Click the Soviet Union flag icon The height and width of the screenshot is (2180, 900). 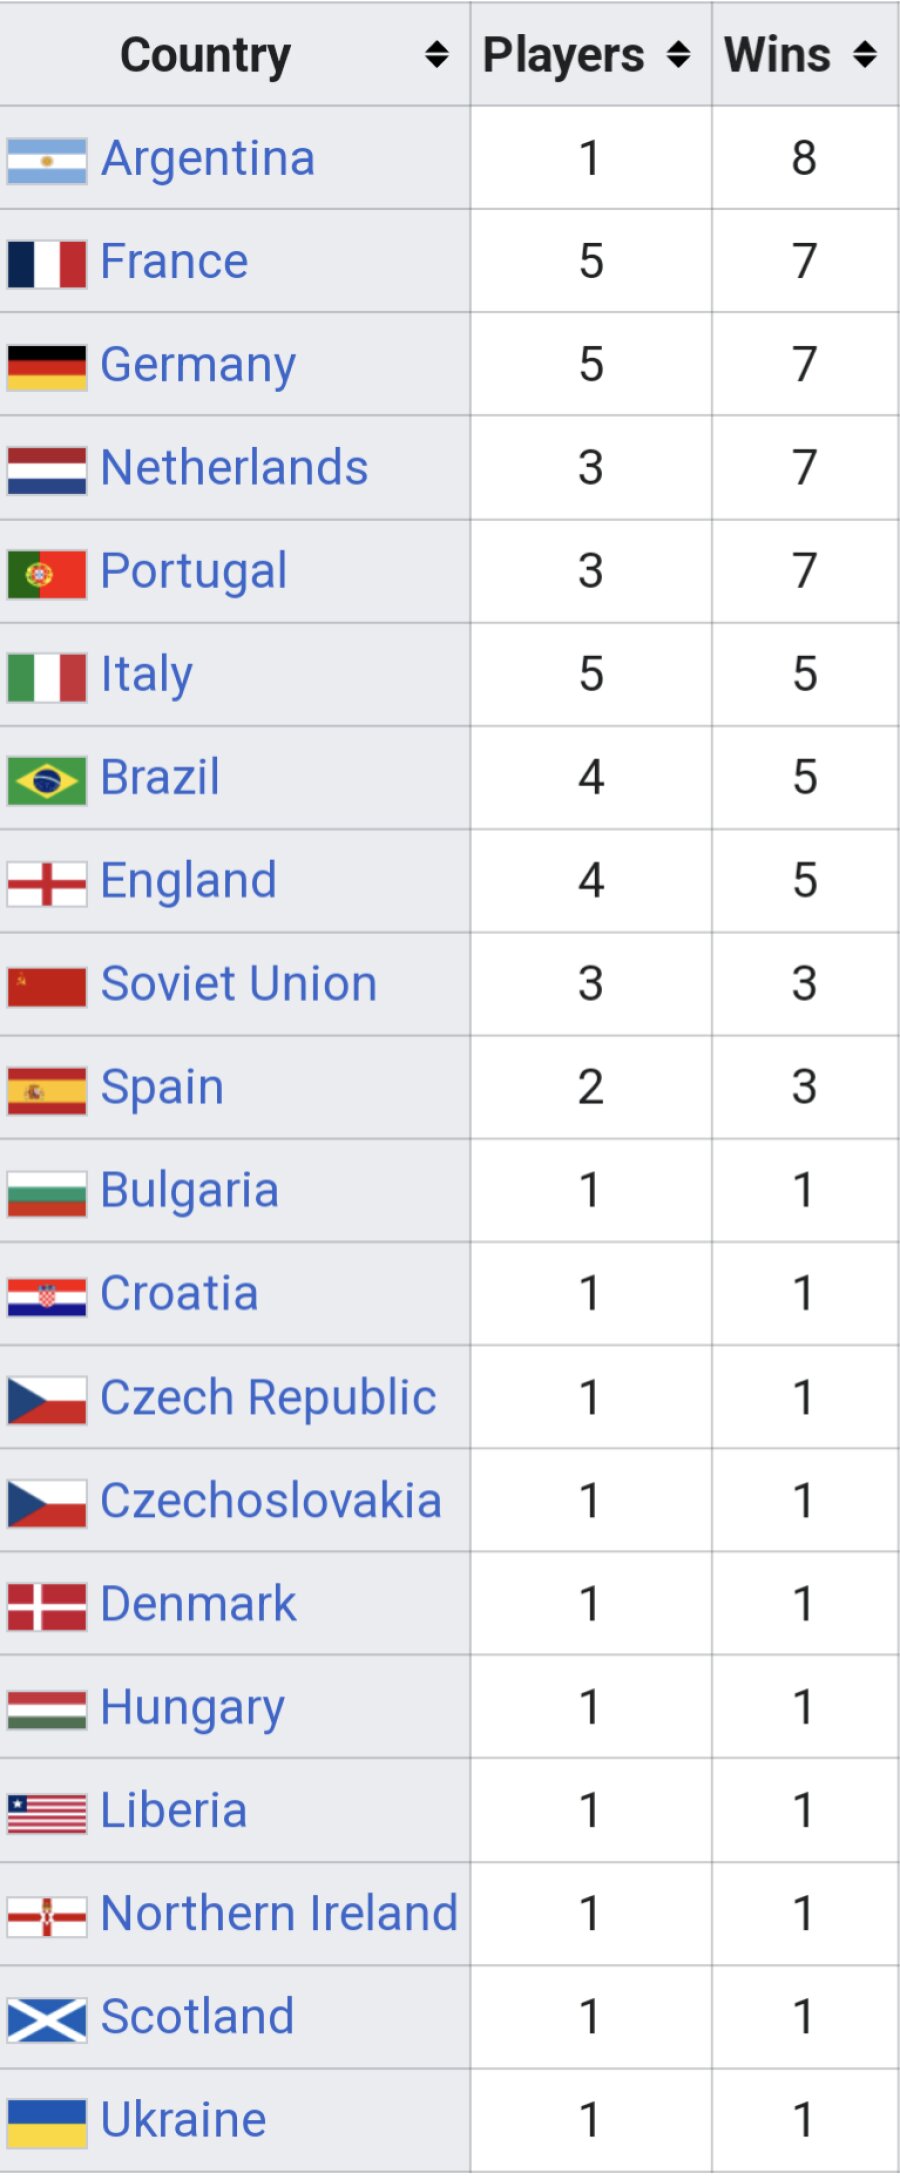click(46, 986)
